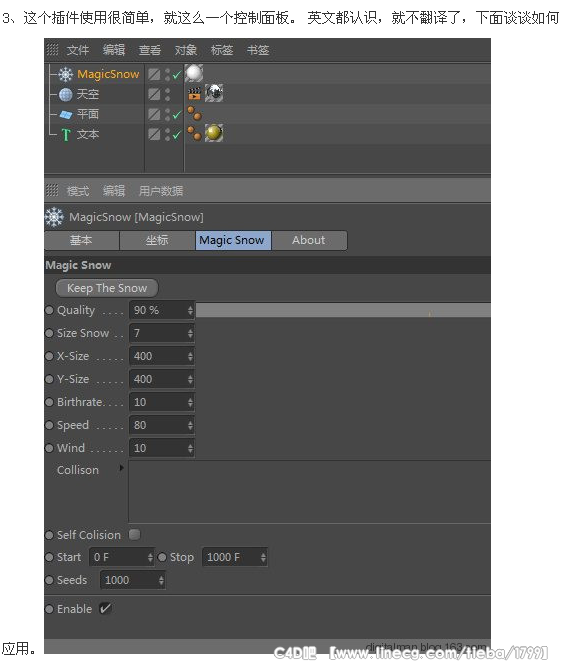This screenshot has width=574, height=670.
Task: Click Quality keyframe animation dot
Action: (50, 310)
